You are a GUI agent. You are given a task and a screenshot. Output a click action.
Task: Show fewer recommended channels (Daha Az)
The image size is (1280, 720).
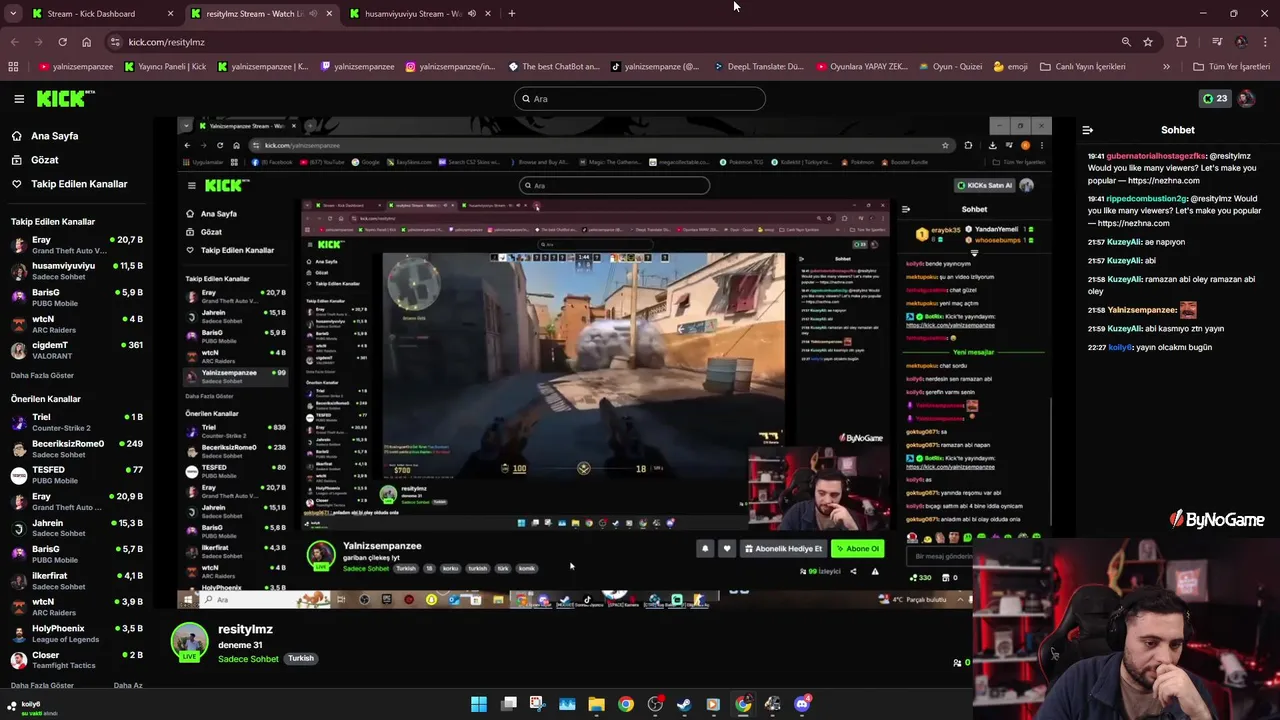128,686
